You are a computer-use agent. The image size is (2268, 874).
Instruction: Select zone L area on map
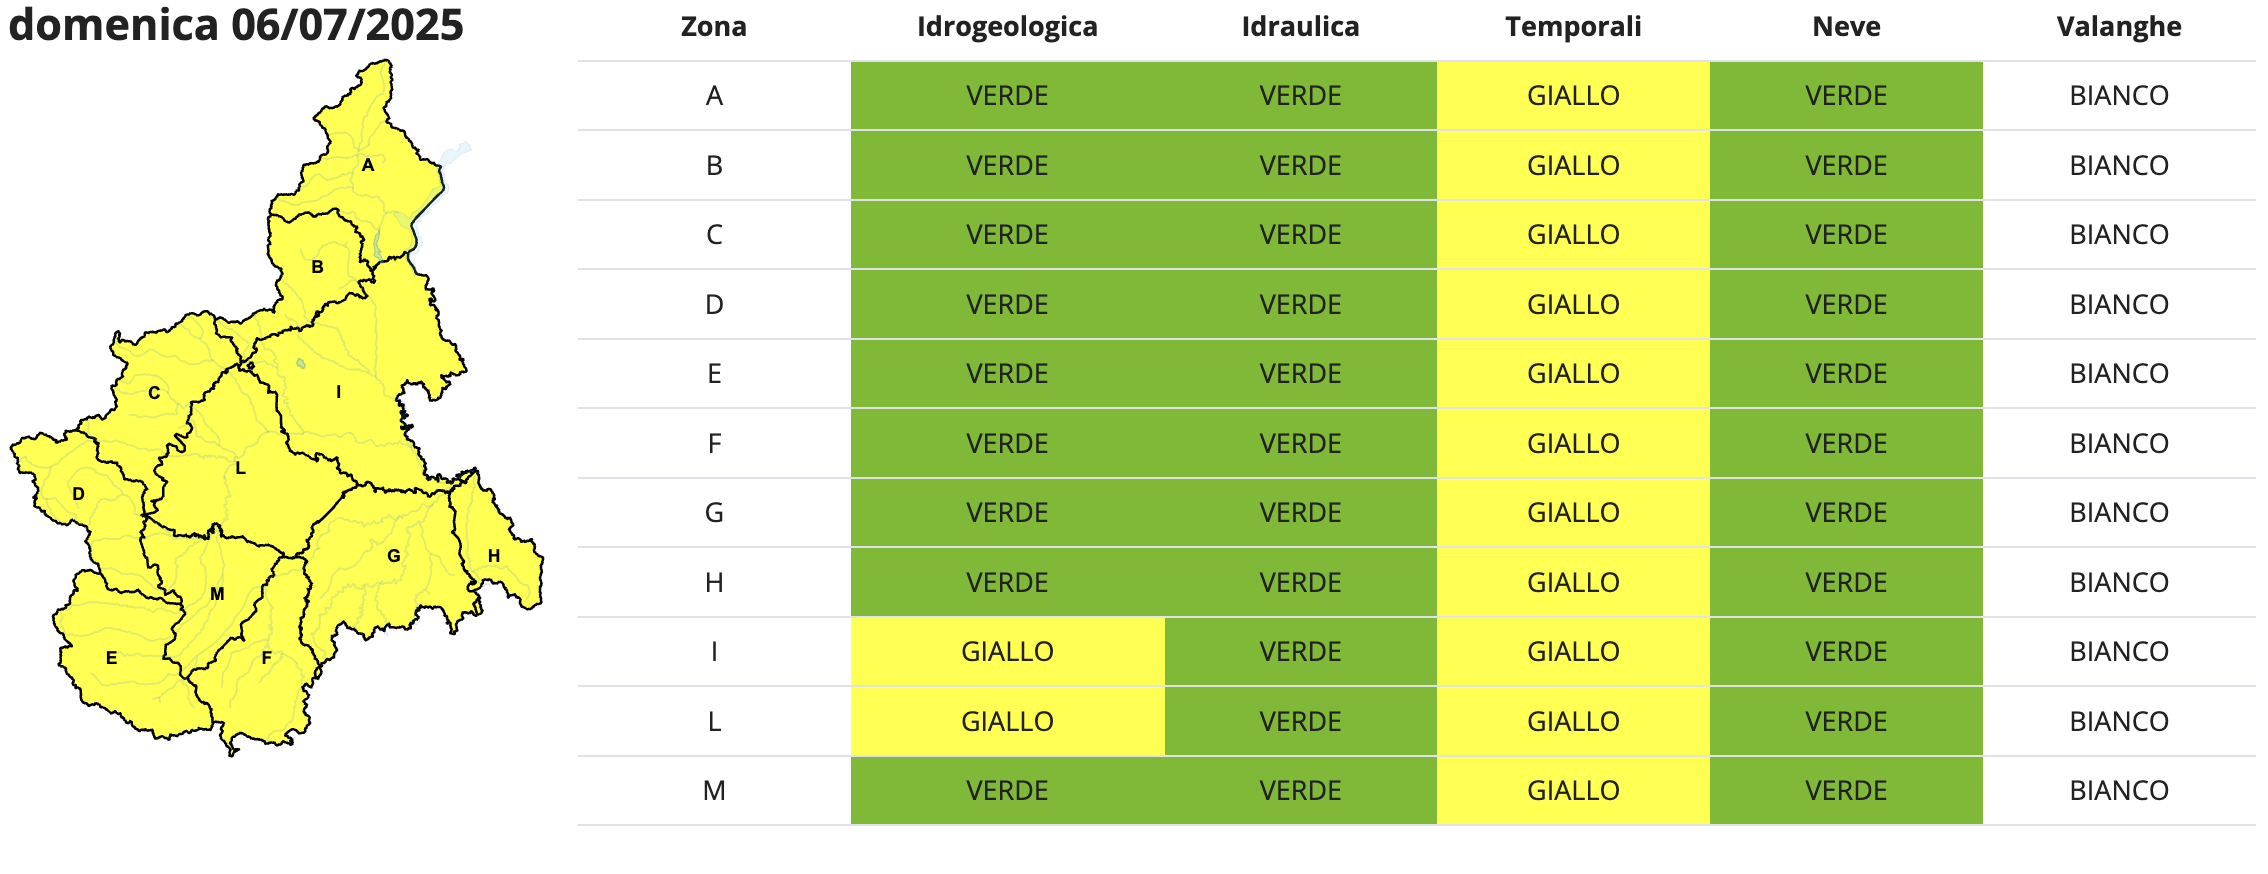(240, 468)
